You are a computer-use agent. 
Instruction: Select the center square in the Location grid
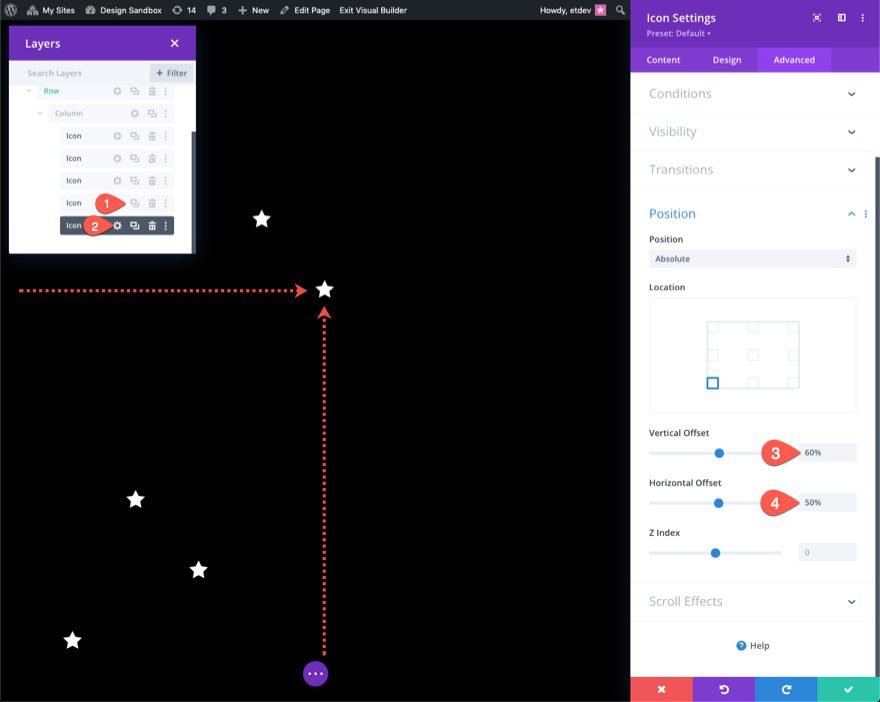pos(754,355)
